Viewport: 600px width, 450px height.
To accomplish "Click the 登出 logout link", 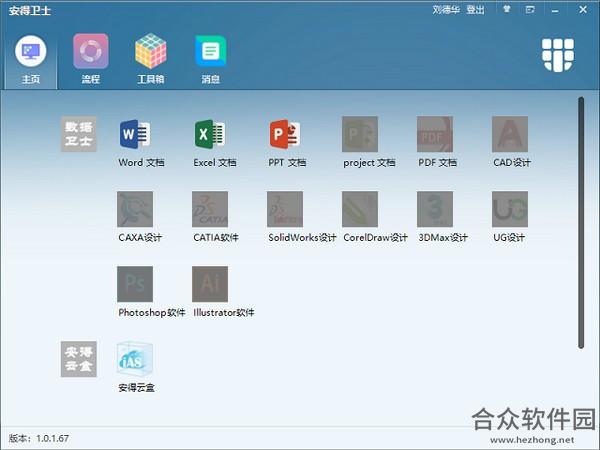I will click(475, 10).
